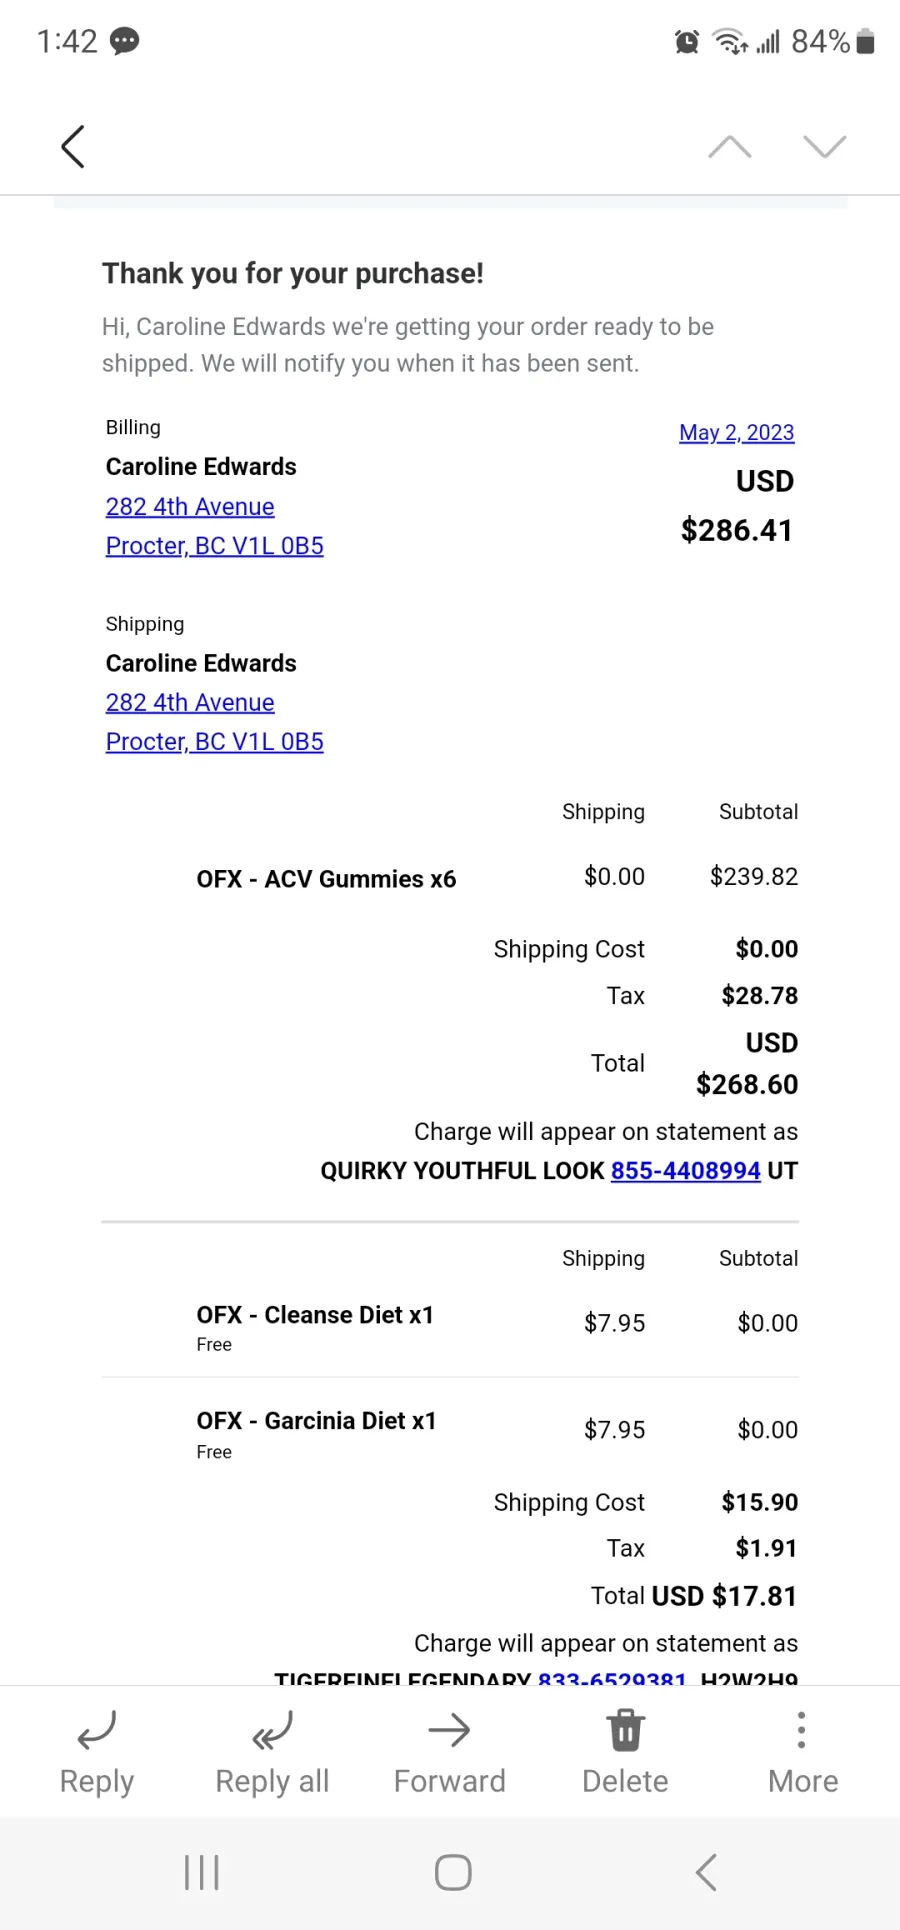Viewport: 900px width, 1930px height.
Task: Tap the Reply all icon
Action: pyautogui.click(x=272, y=1730)
